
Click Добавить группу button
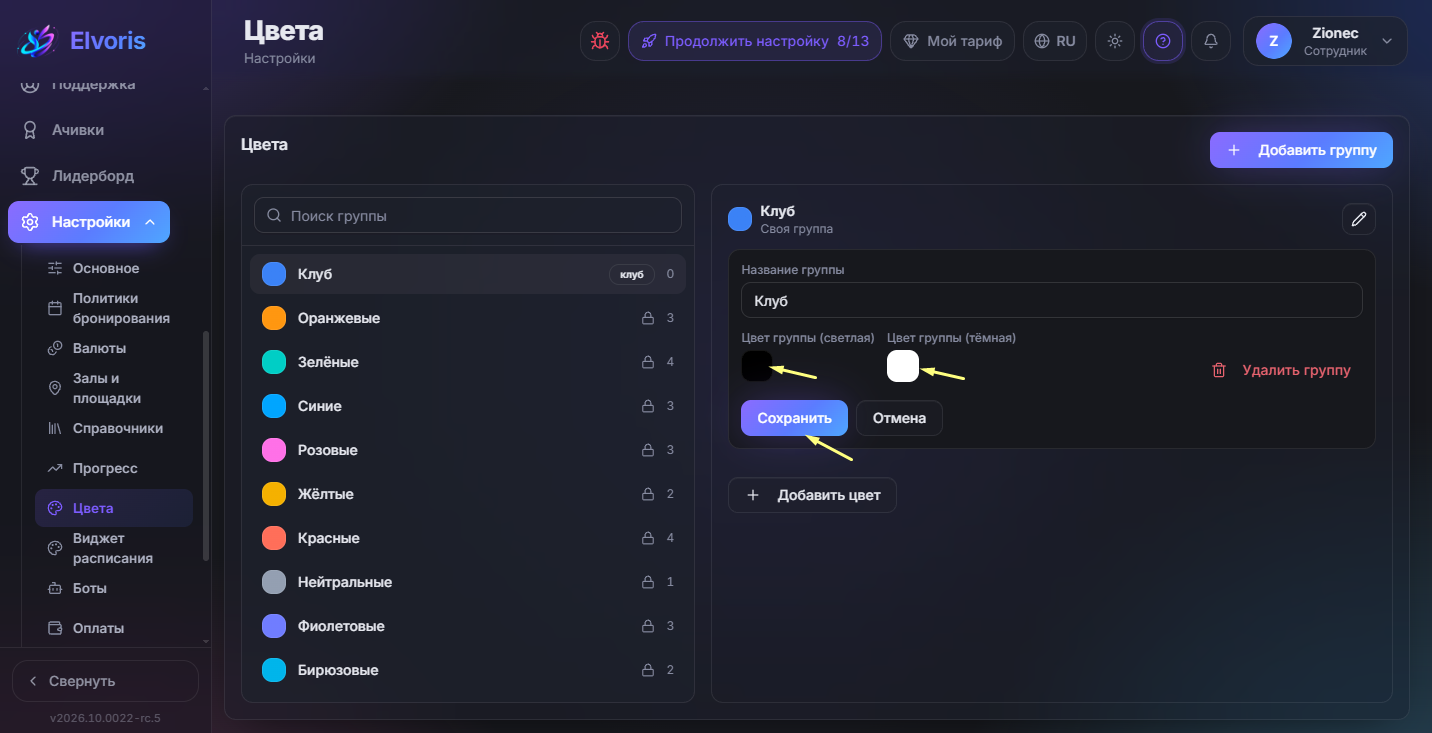click(1301, 150)
